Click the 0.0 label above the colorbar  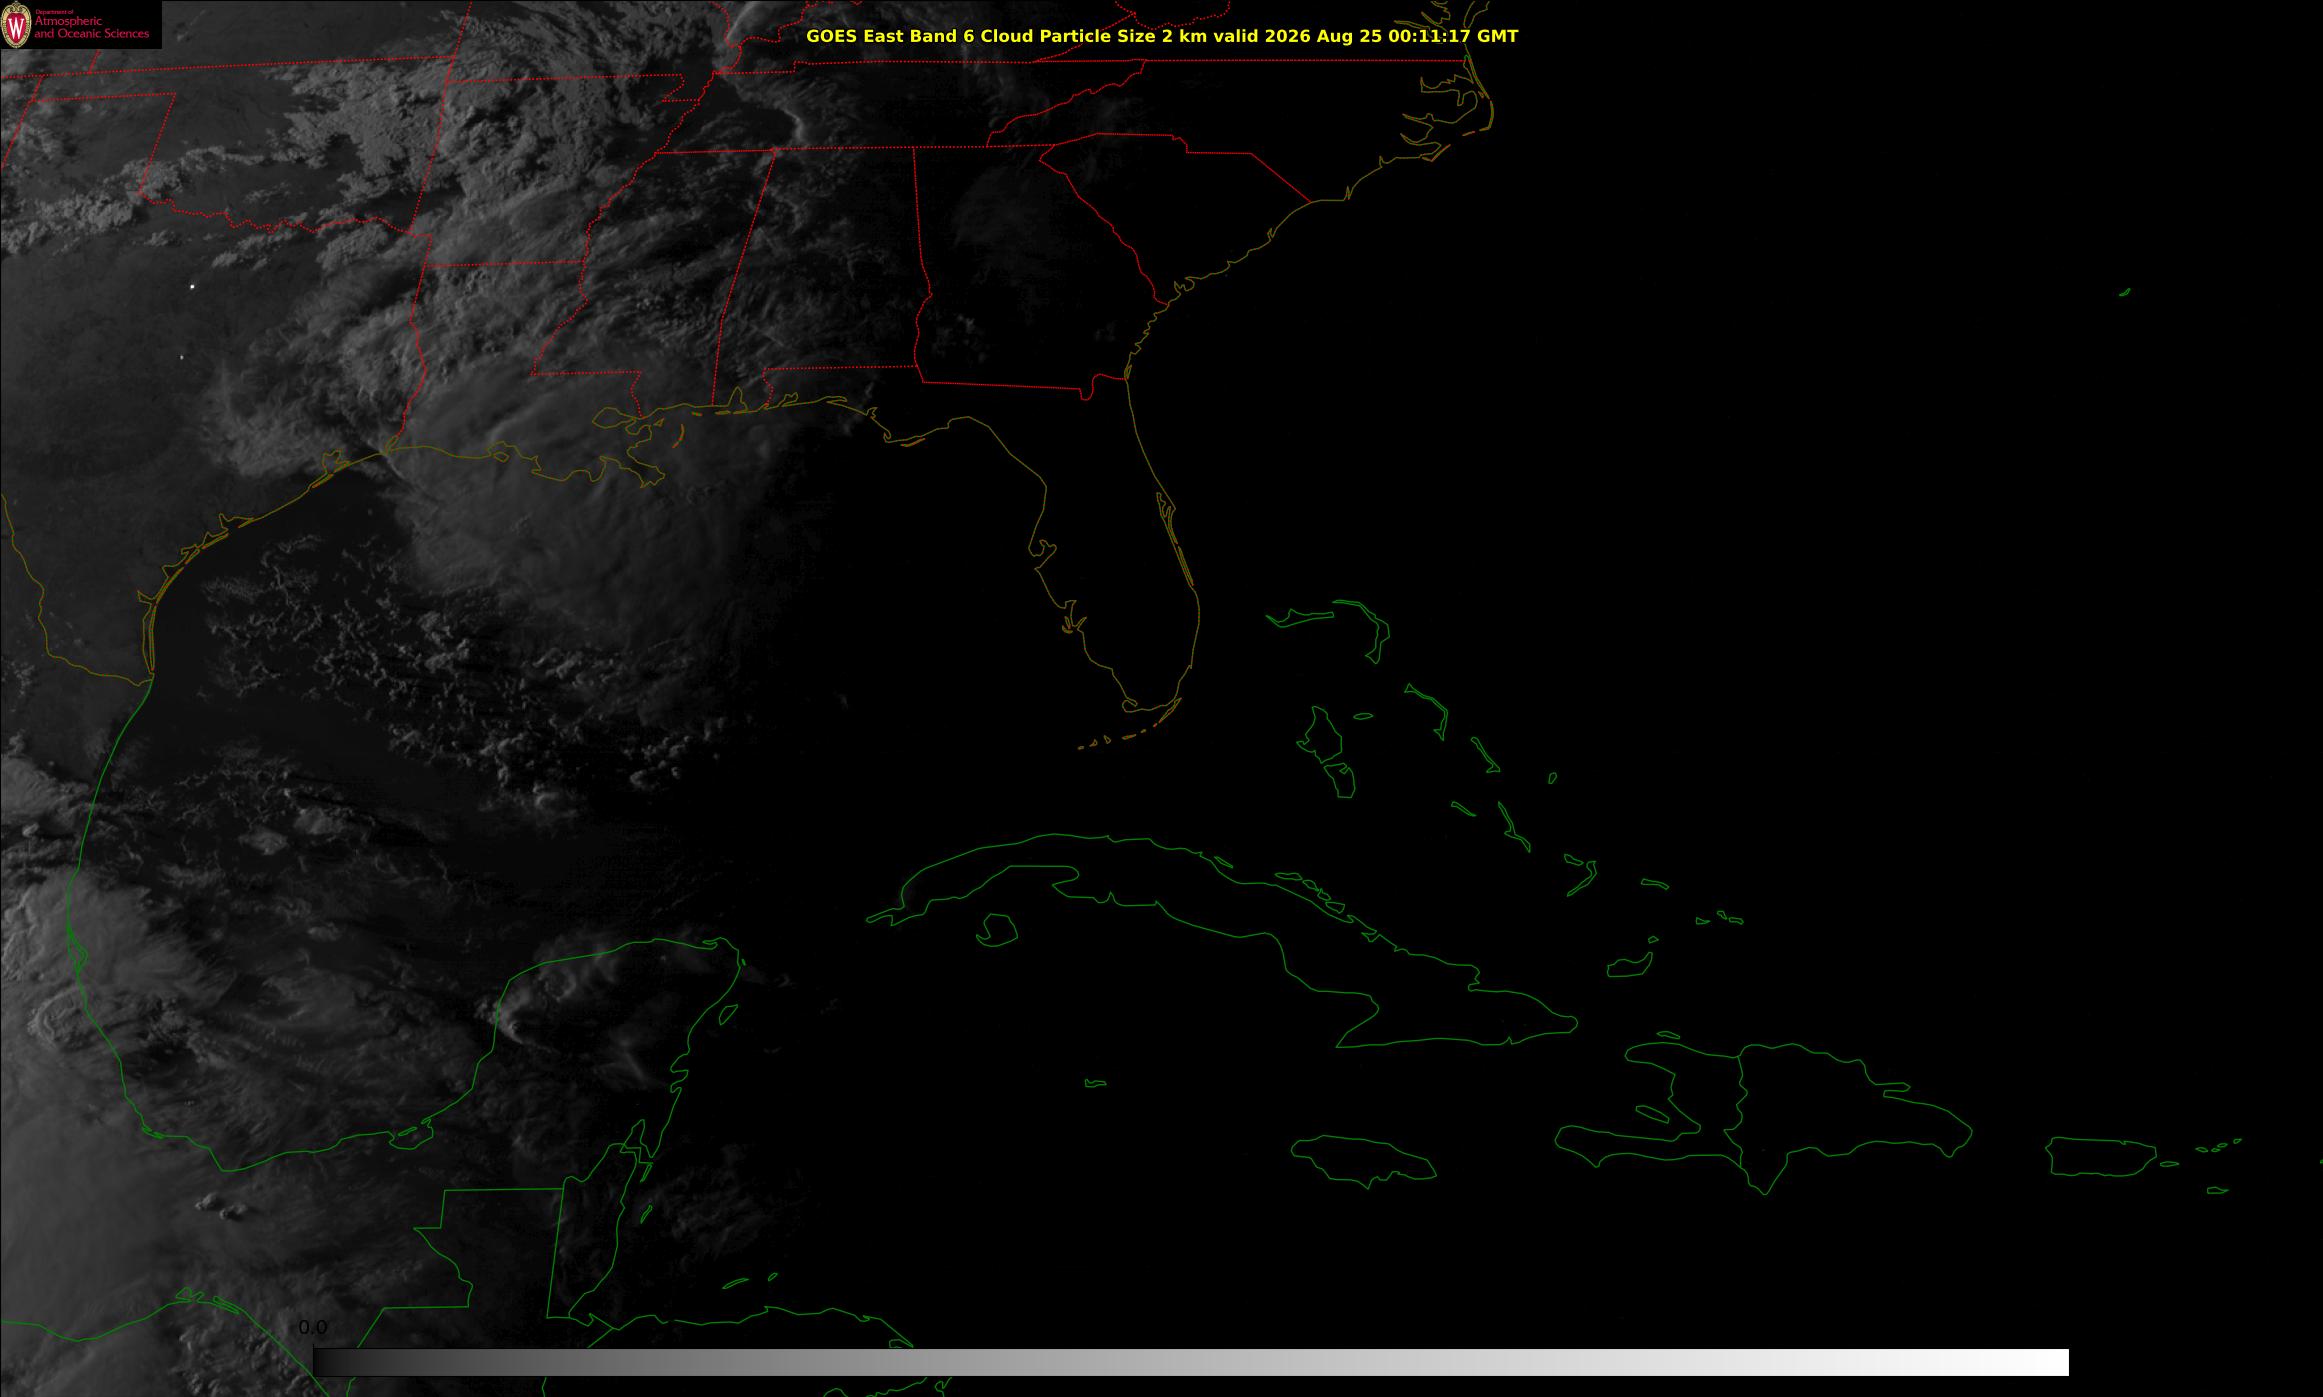[312, 1328]
